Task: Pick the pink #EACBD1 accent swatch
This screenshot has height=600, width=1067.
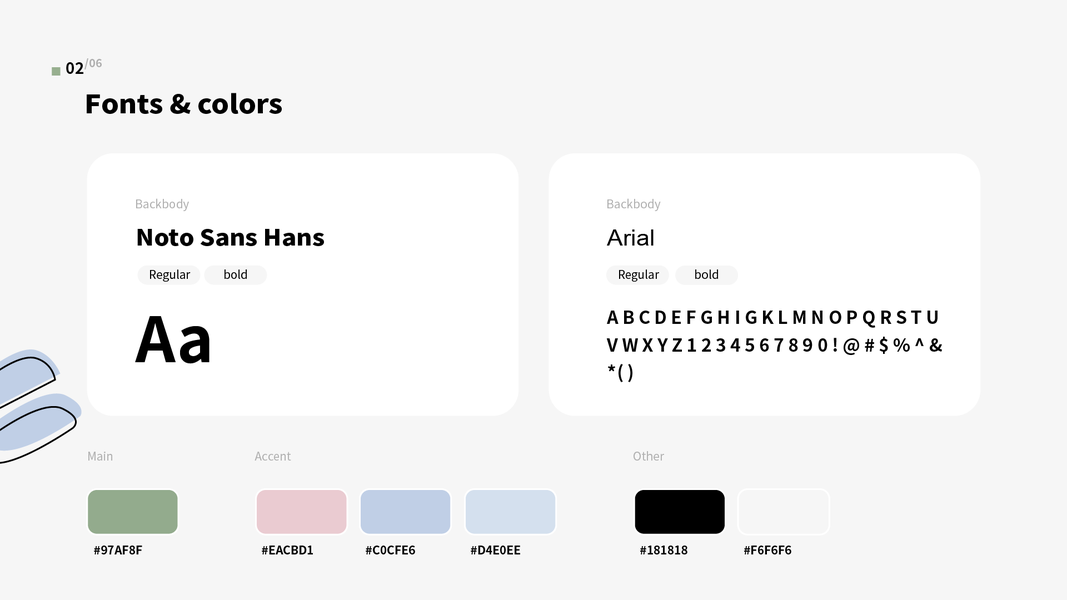Action: click(301, 512)
